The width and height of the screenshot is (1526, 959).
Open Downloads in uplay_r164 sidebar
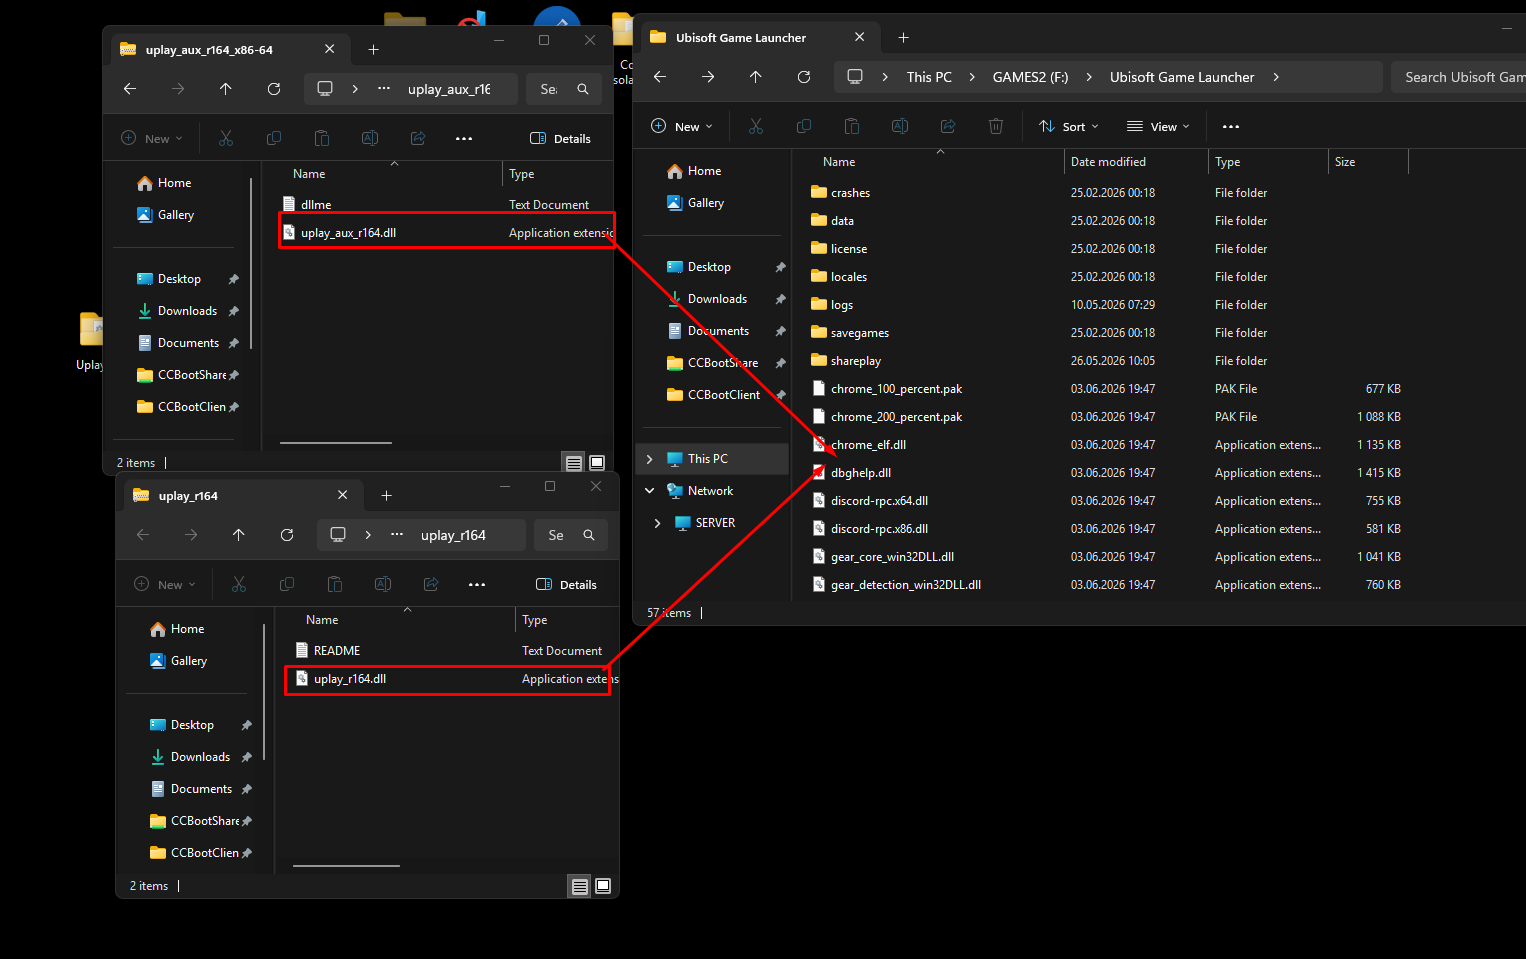click(x=200, y=757)
